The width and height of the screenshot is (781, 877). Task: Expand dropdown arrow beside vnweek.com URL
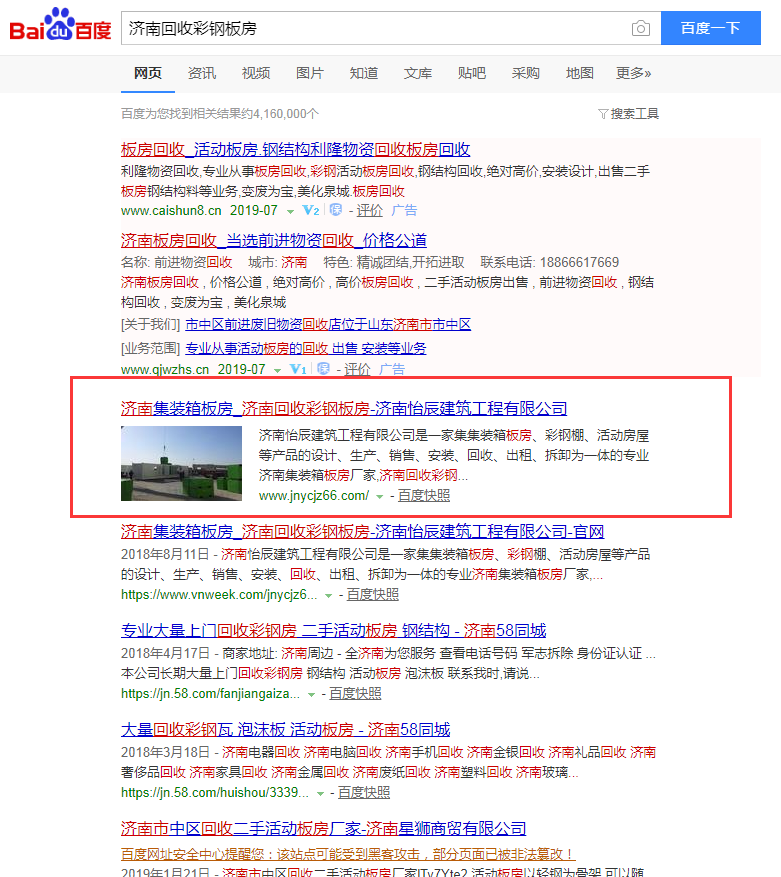point(329,595)
